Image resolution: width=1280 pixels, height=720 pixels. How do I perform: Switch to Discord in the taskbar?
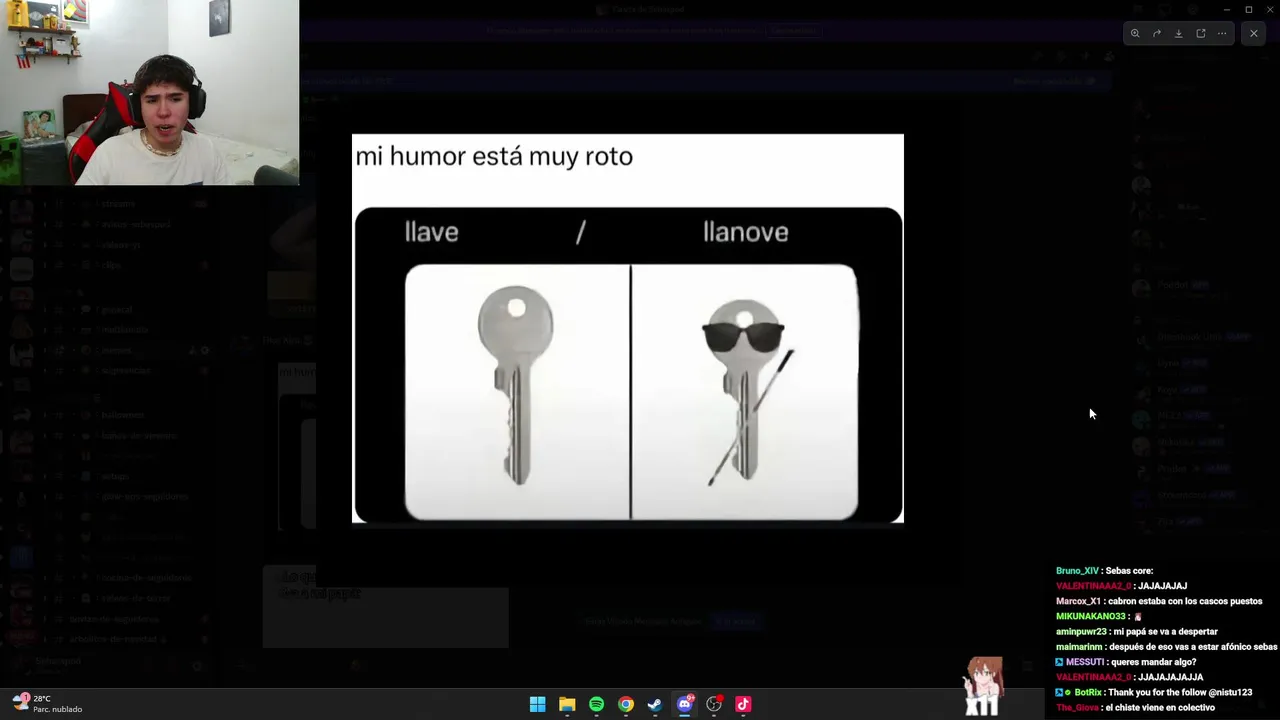click(x=685, y=704)
